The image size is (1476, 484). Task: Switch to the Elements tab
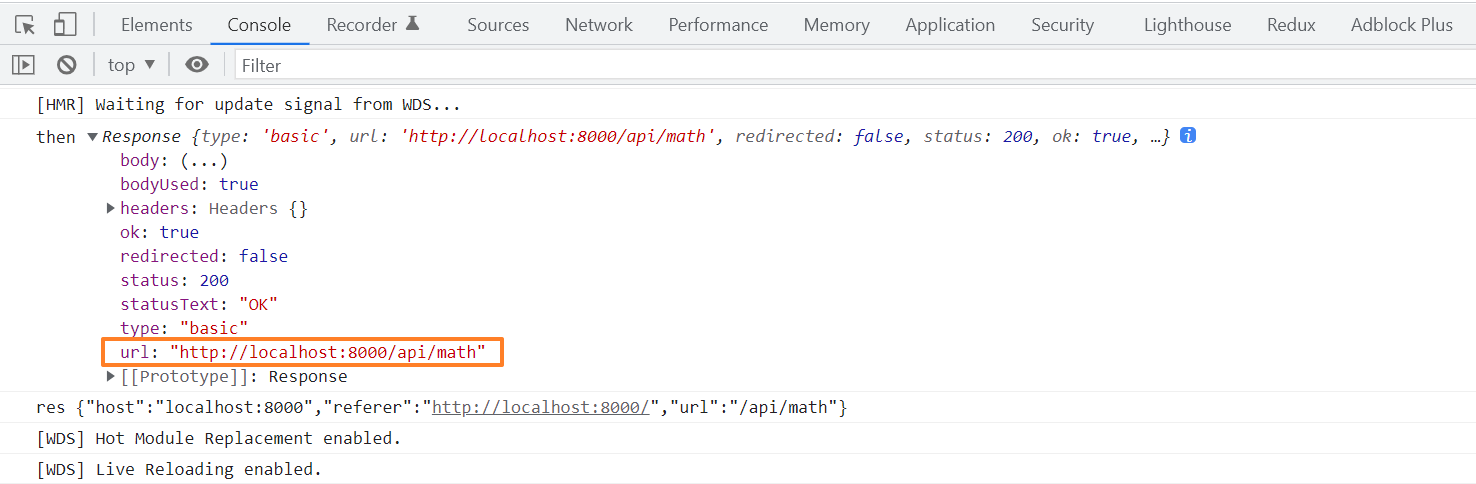tap(156, 25)
